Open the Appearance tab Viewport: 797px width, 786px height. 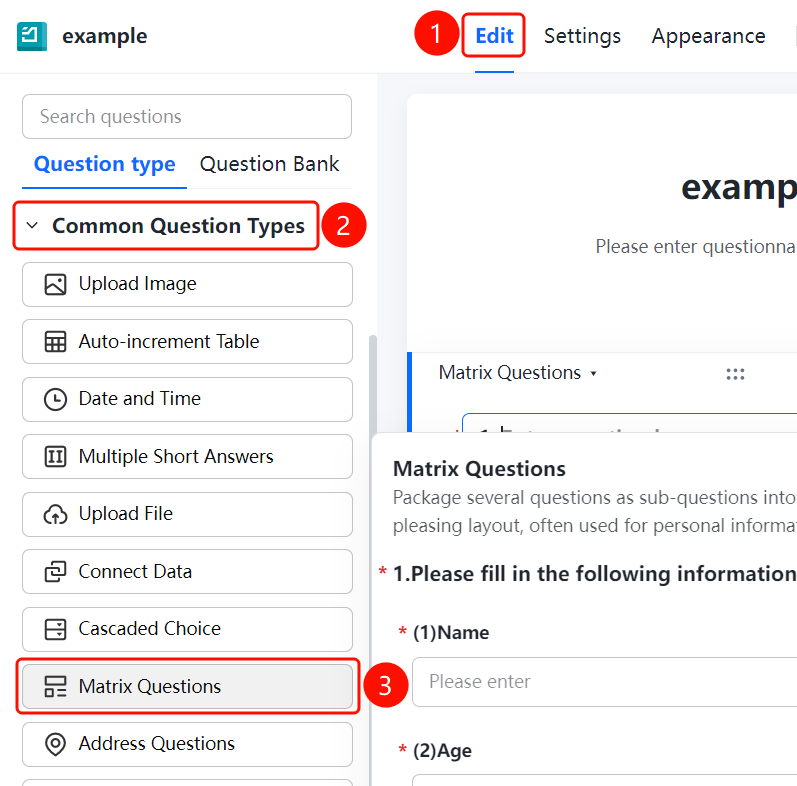708,36
